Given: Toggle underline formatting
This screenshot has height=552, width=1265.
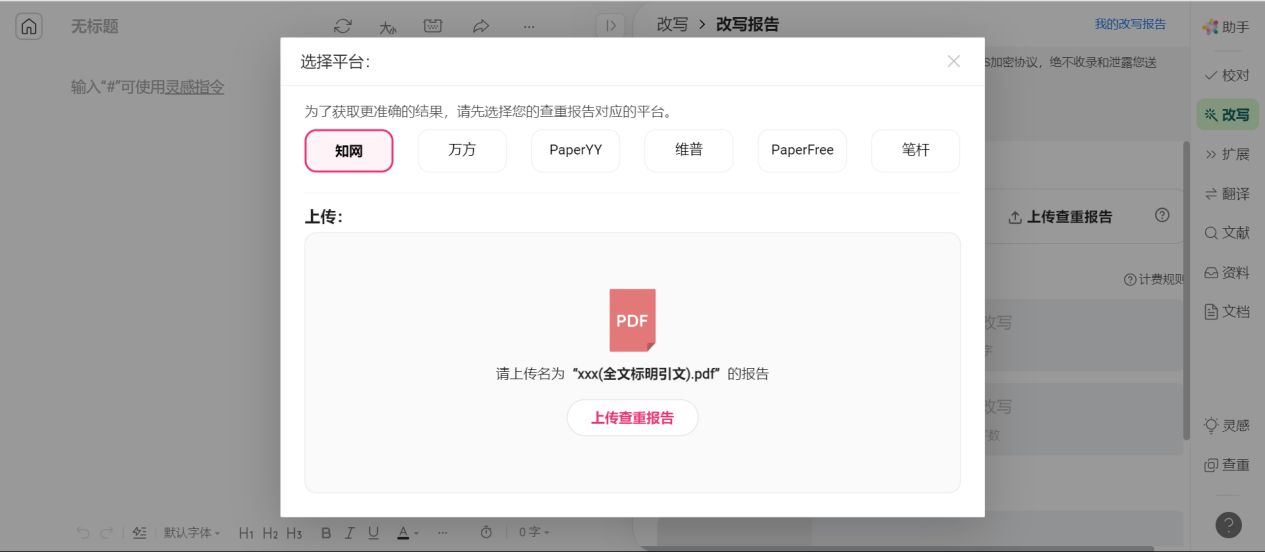Looking at the screenshot, I should (373, 533).
